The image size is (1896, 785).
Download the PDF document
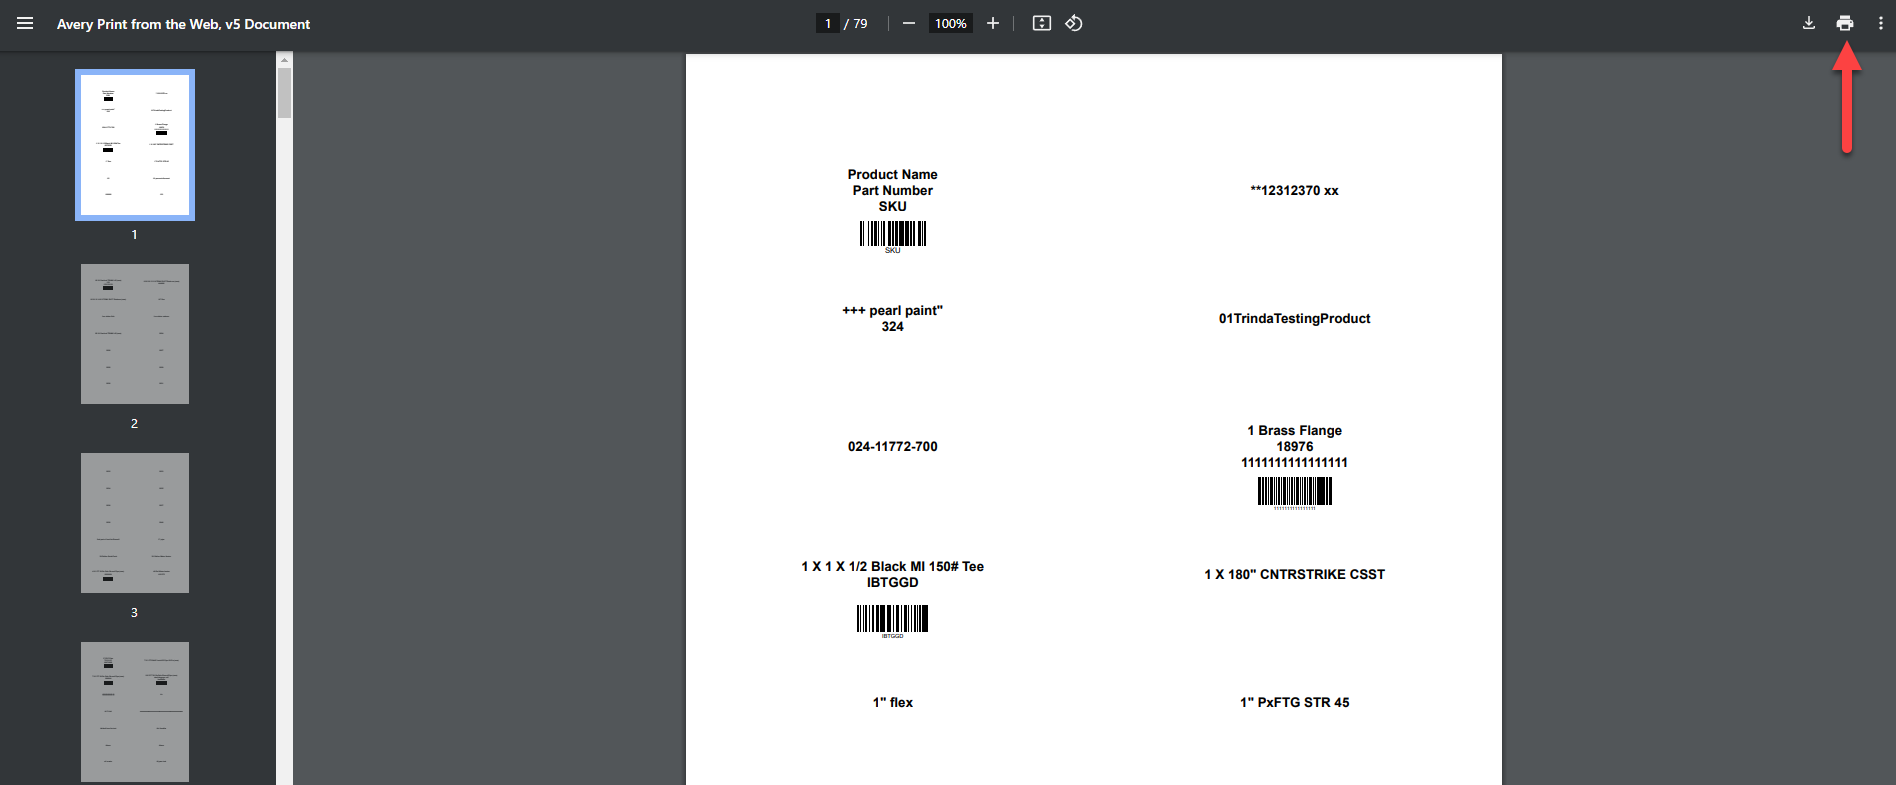click(1809, 23)
